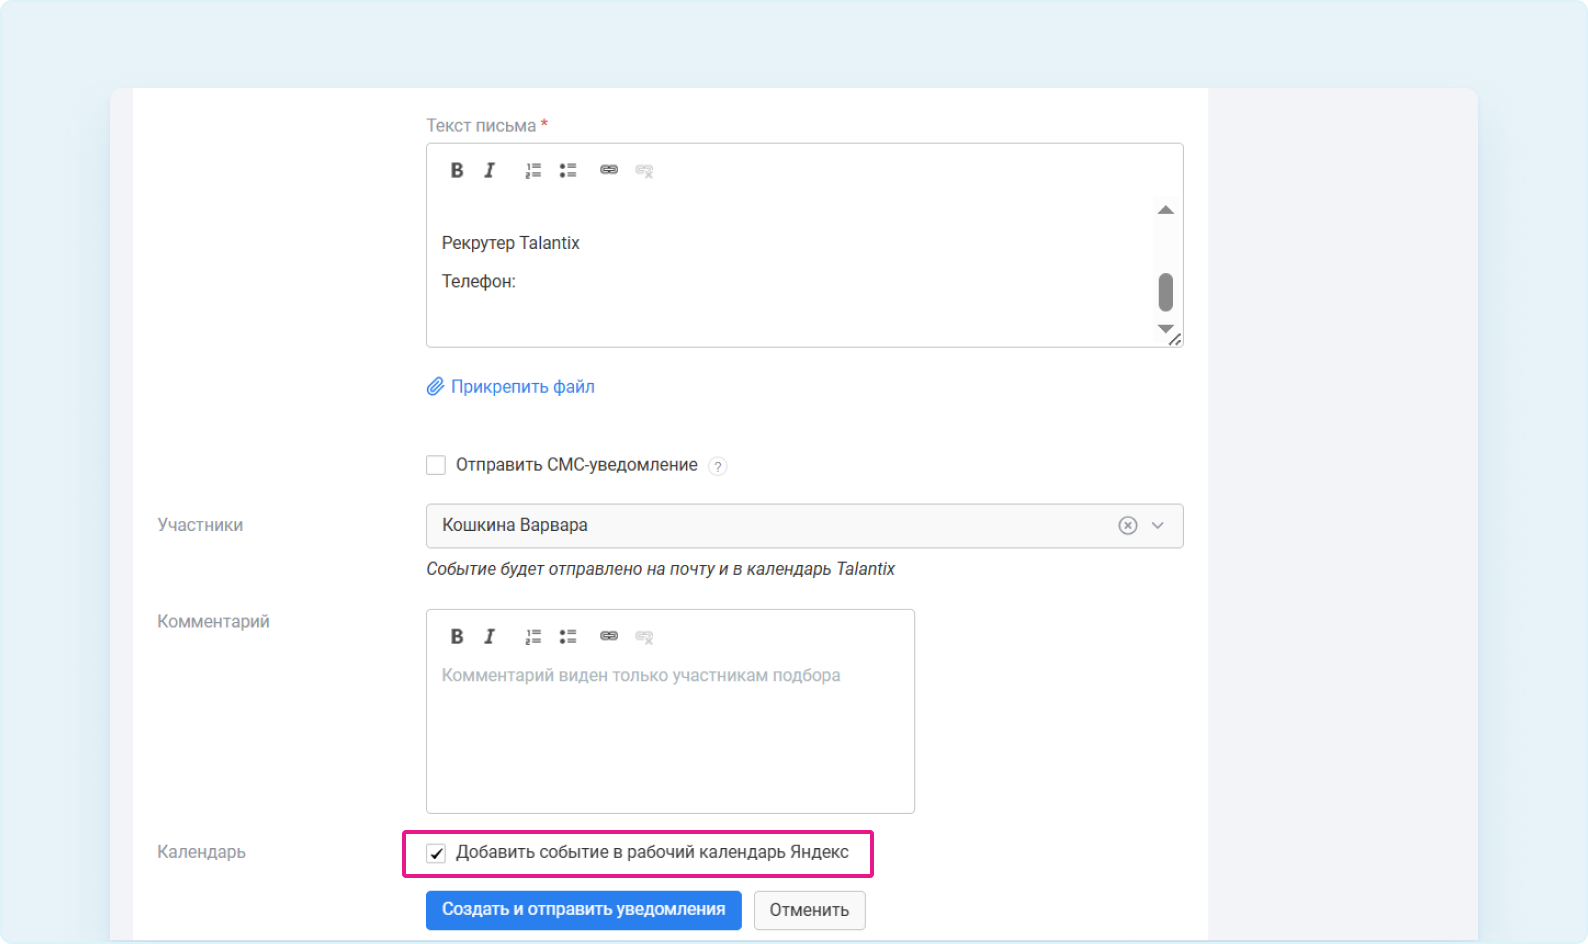
Task: Enable Отправить СМС-уведомление checkbox
Action: coord(436,465)
